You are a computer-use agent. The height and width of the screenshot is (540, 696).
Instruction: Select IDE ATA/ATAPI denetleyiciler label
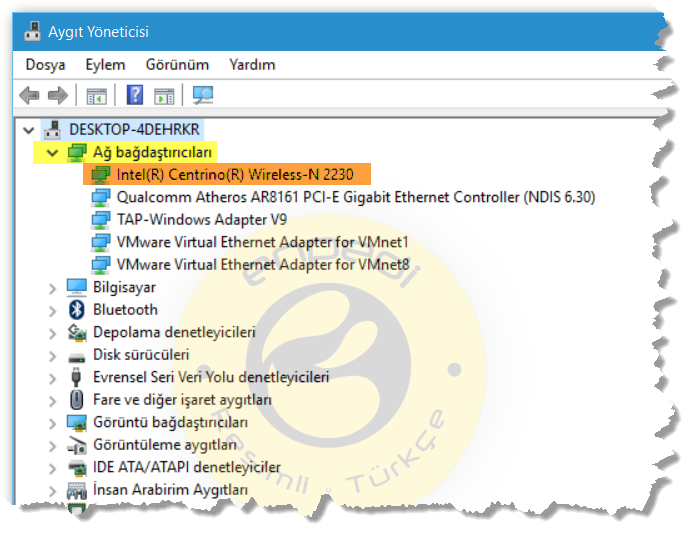[x=186, y=467]
